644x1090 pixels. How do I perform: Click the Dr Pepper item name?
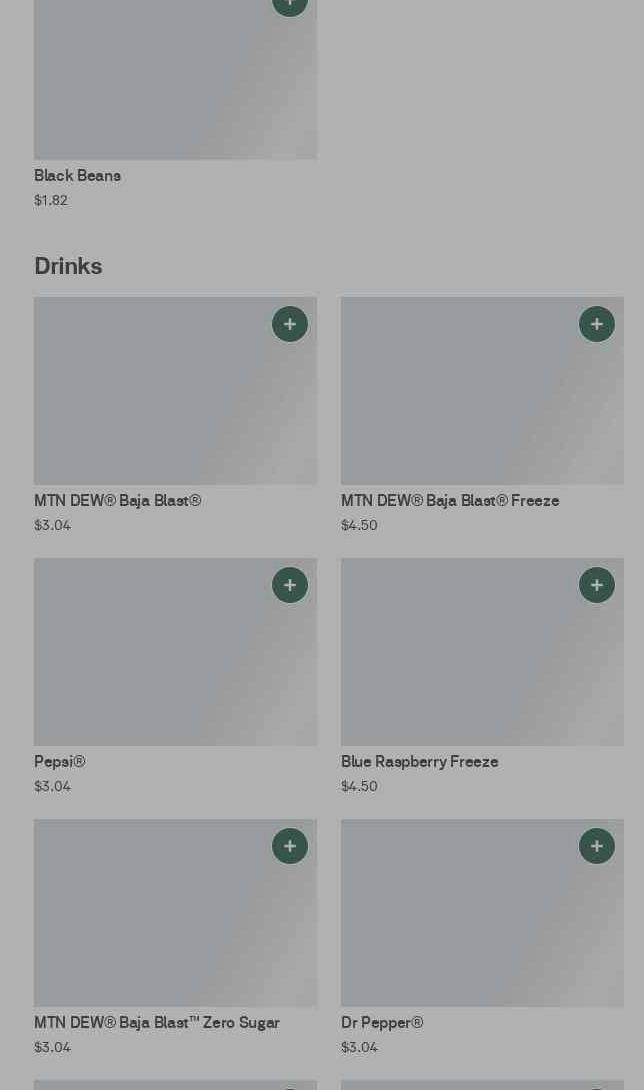point(382,1023)
